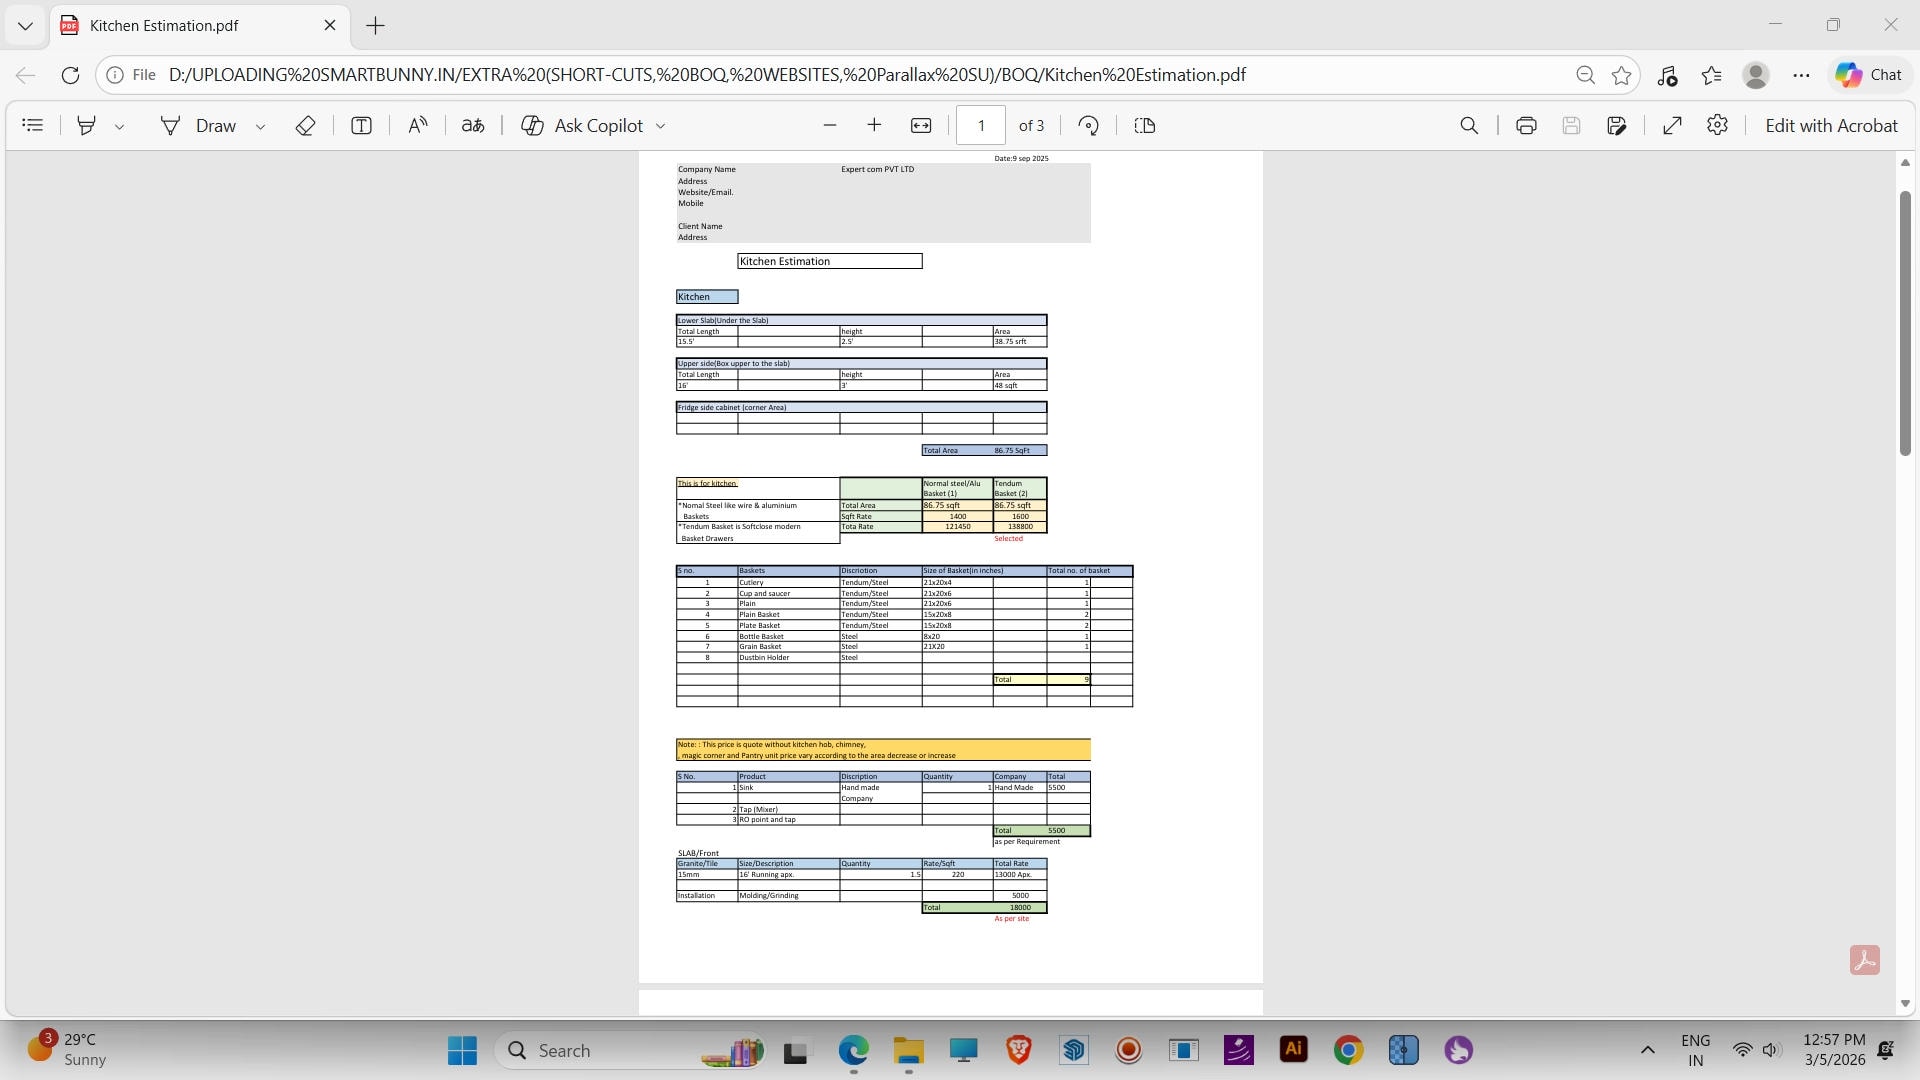Select the Erase tool
1920x1080 pixels.
pyautogui.click(x=306, y=125)
